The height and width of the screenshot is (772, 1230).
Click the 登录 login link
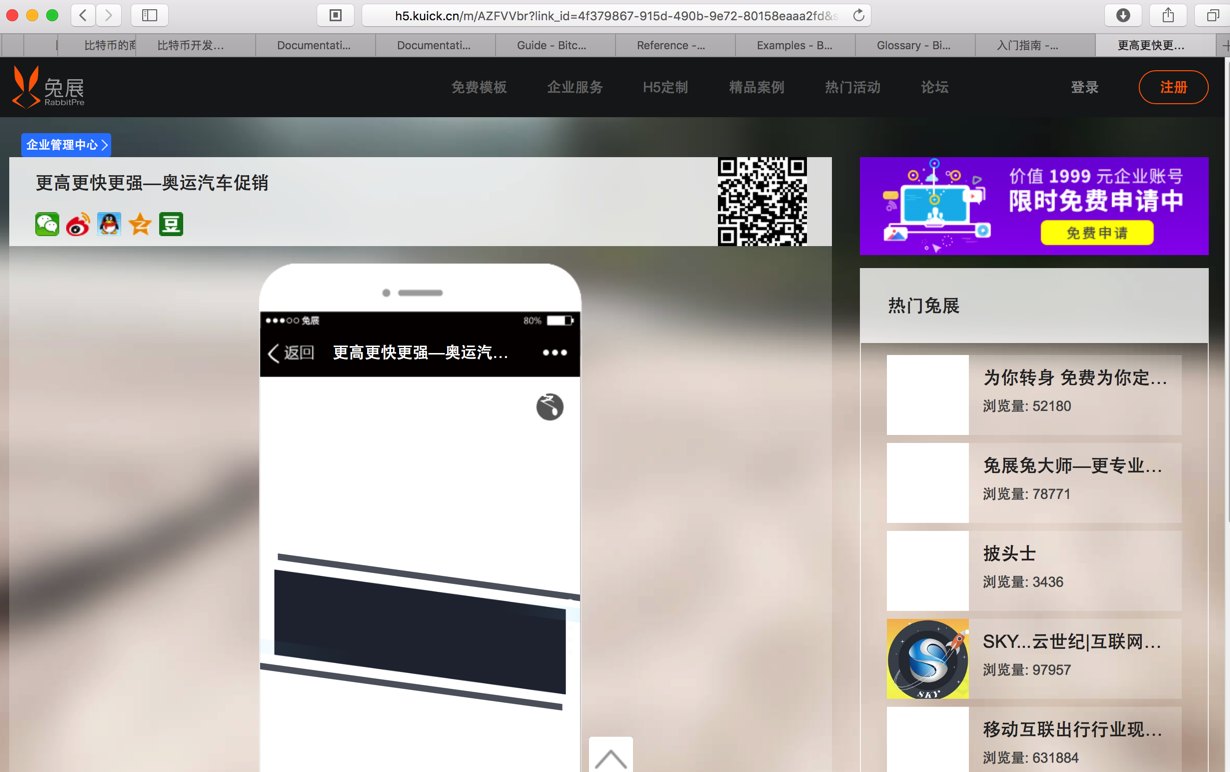pos(1085,88)
